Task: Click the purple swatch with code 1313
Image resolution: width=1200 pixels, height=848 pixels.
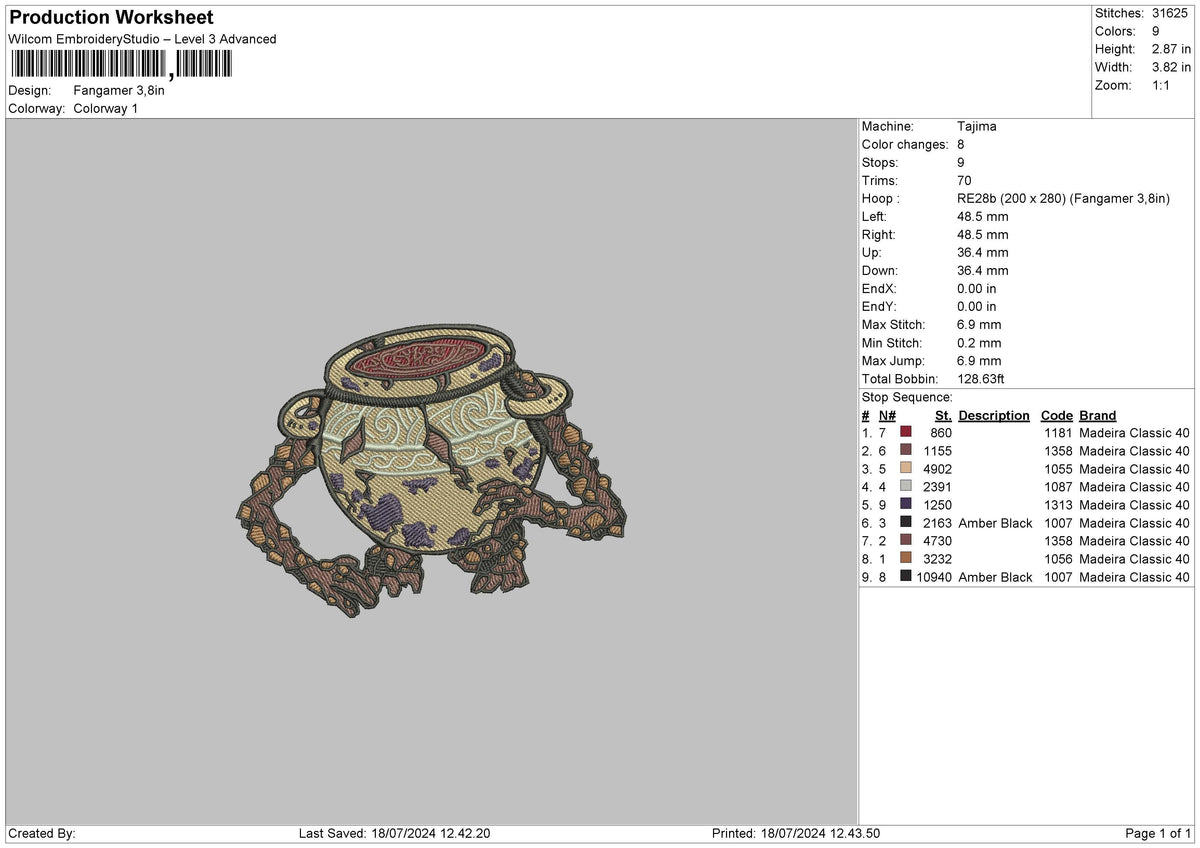Action: 905,505
